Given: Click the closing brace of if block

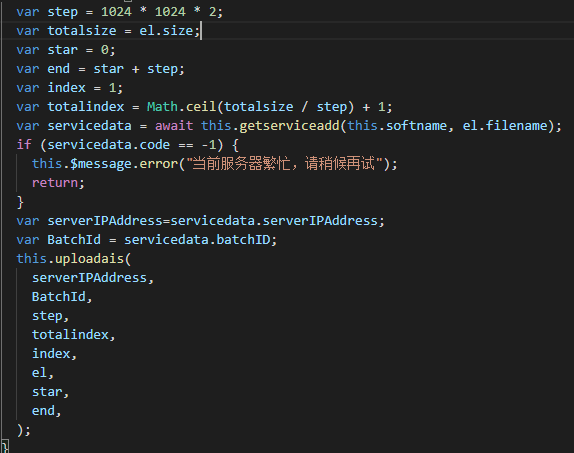Looking at the screenshot, I should [20, 202].
